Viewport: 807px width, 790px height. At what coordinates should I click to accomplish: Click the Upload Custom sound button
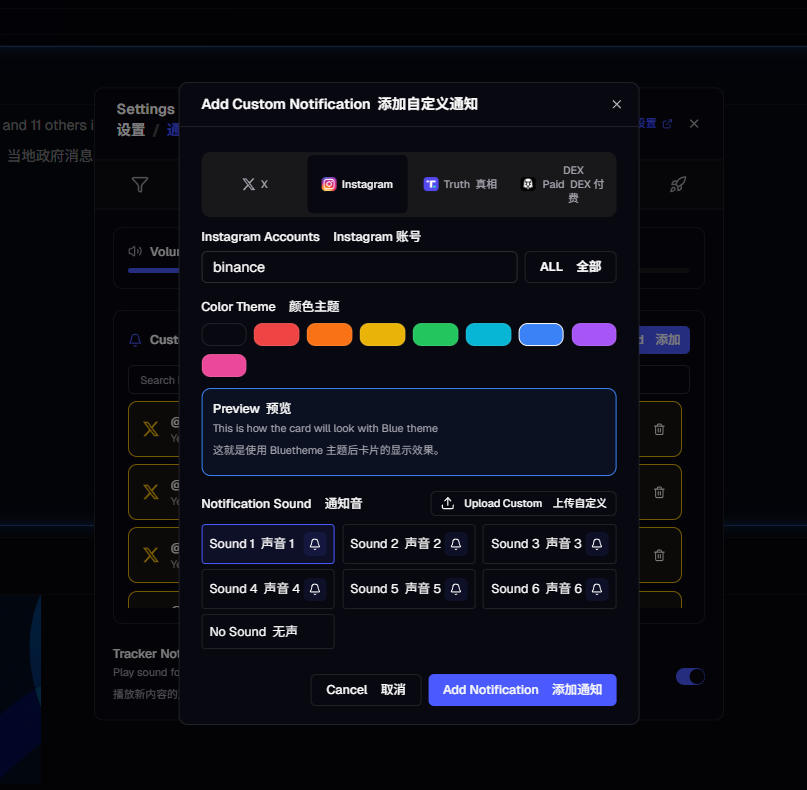click(523, 503)
